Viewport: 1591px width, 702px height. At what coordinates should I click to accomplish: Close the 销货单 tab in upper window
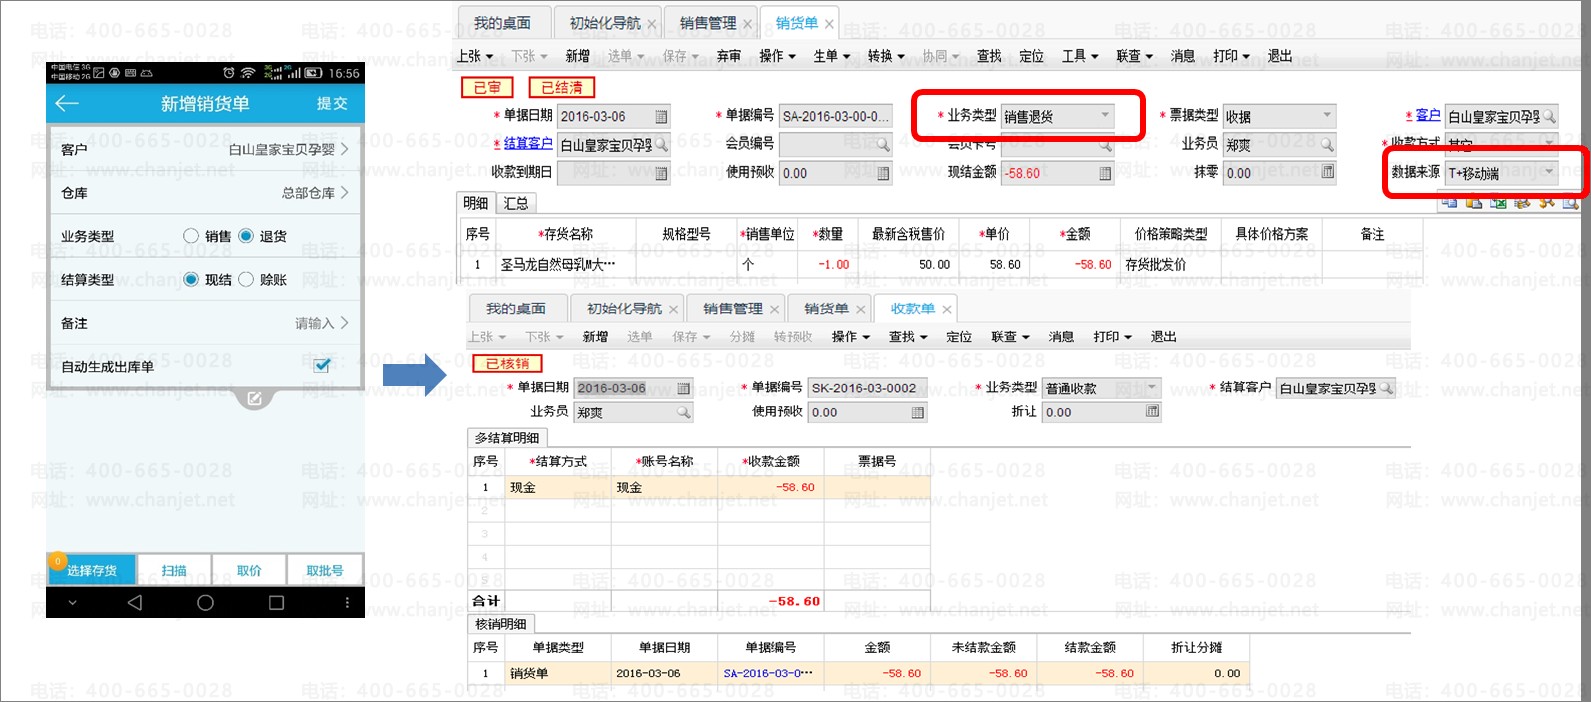click(x=829, y=24)
